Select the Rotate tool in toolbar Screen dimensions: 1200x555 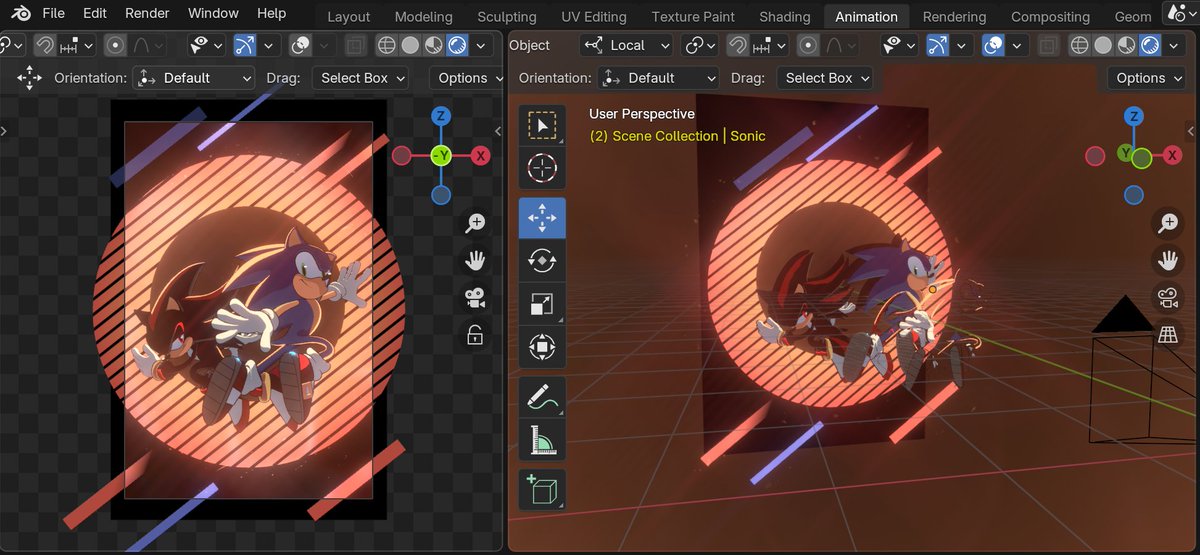(x=542, y=261)
